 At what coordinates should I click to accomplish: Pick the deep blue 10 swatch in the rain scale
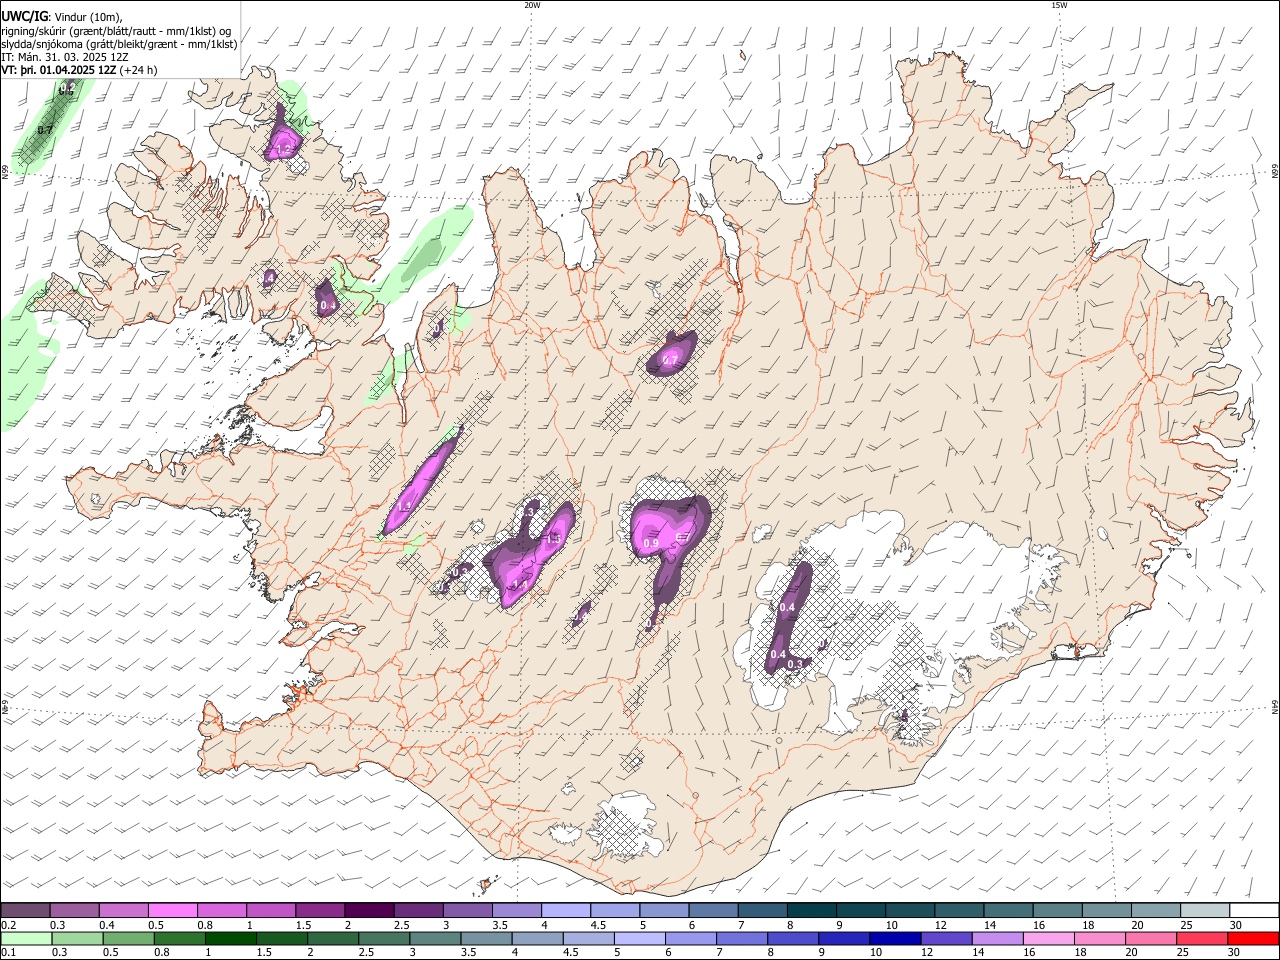coord(894,938)
